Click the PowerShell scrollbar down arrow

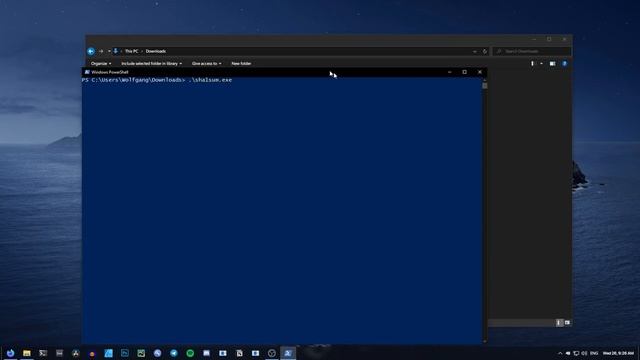(484, 341)
